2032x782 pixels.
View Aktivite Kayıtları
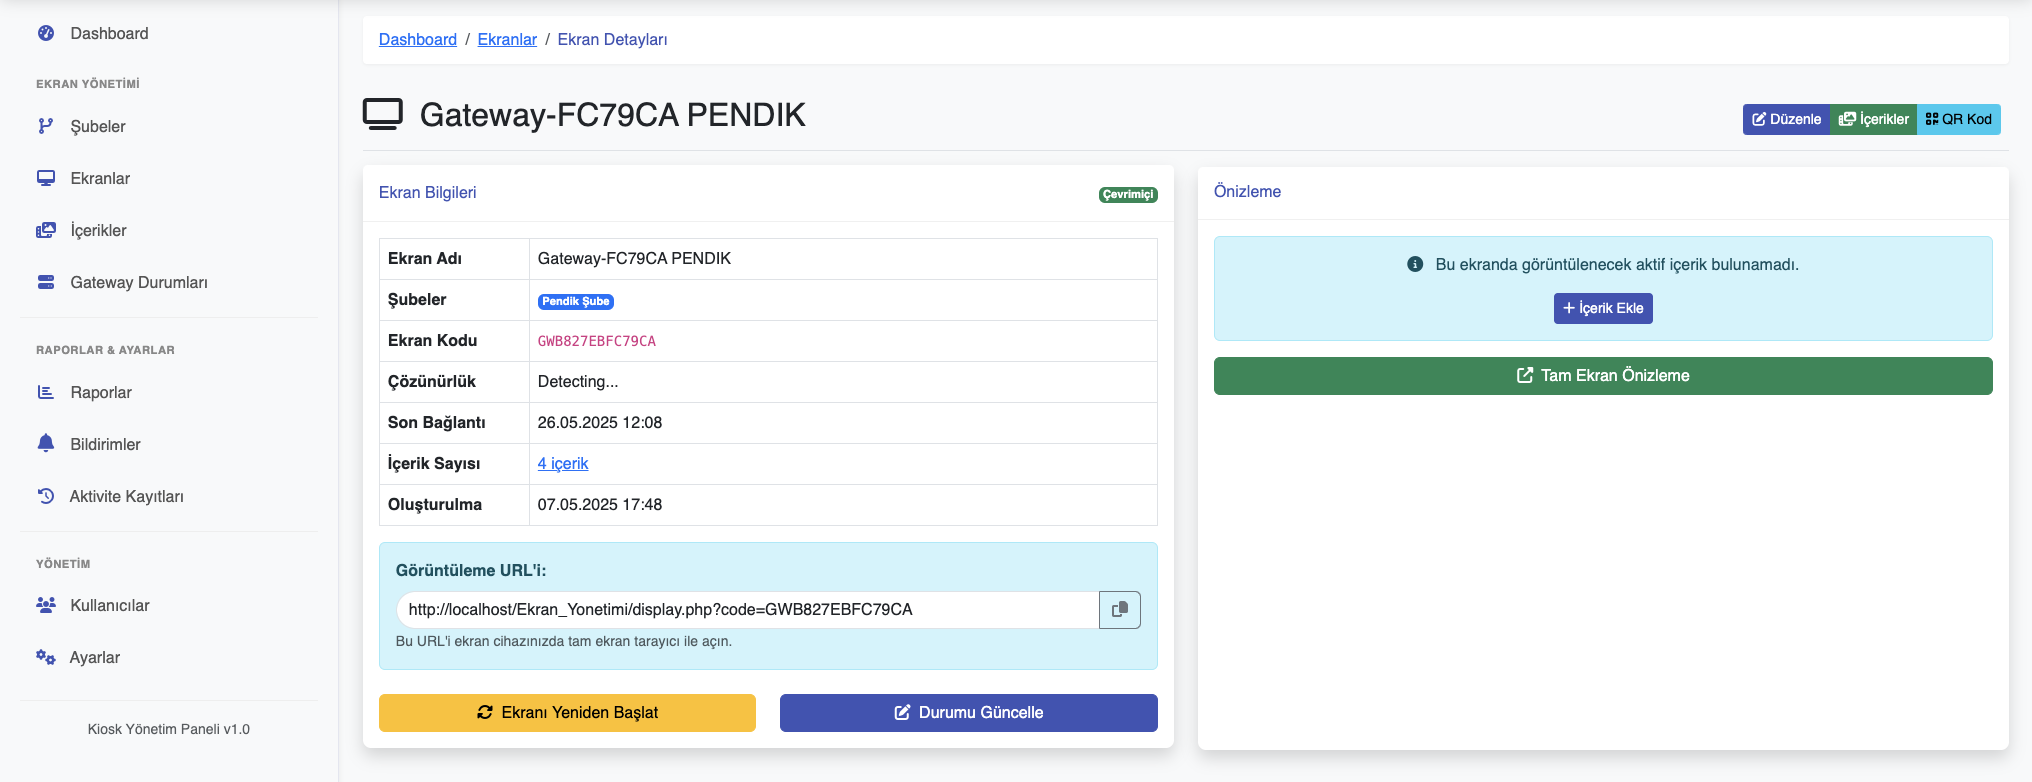[126, 496]
